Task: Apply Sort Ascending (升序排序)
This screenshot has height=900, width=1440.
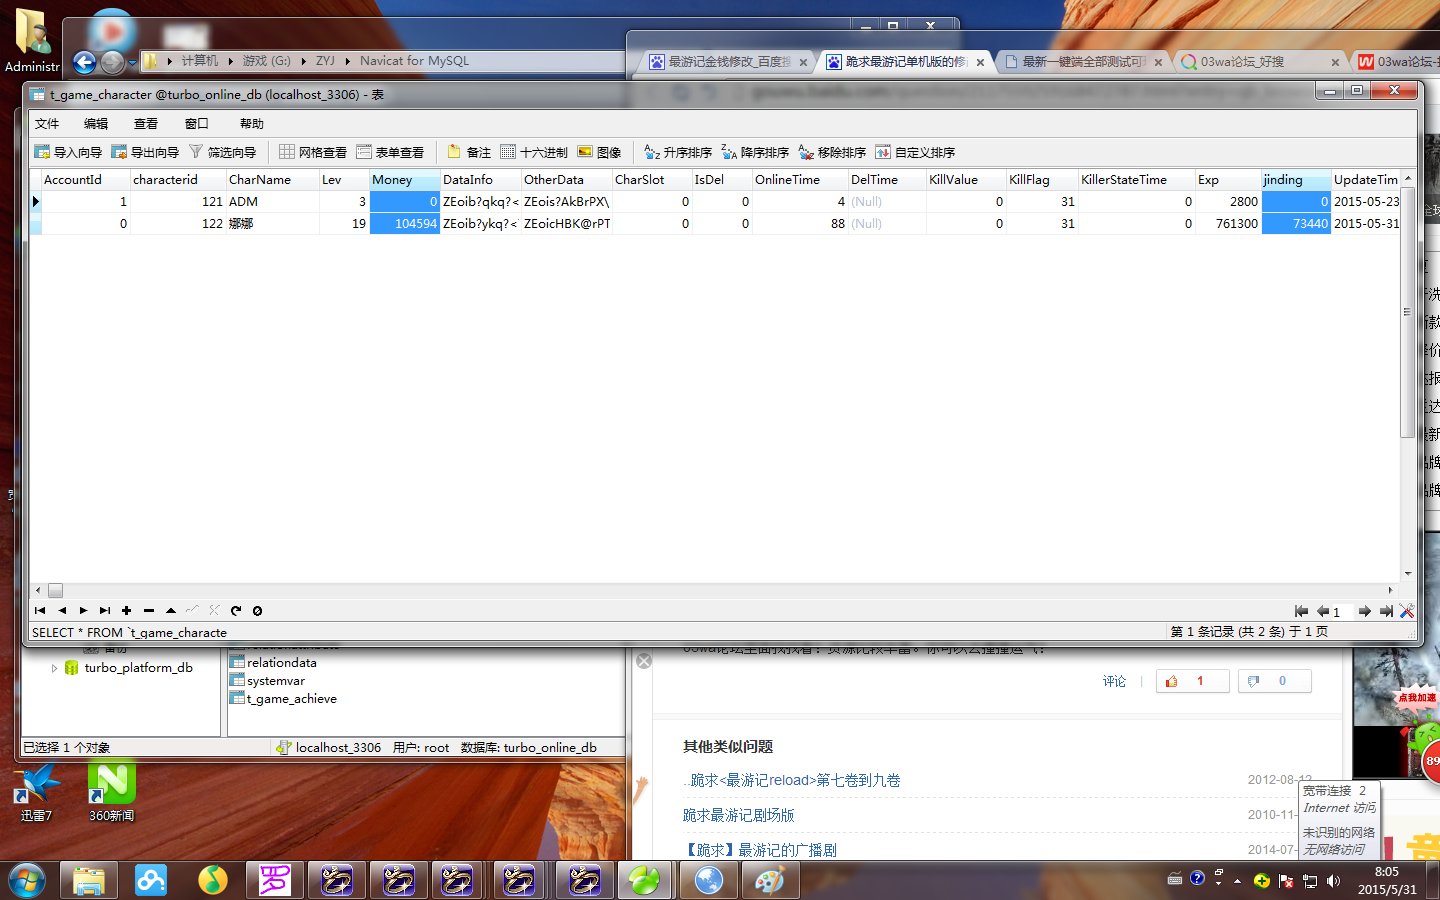Action: (x=678, y=152)
